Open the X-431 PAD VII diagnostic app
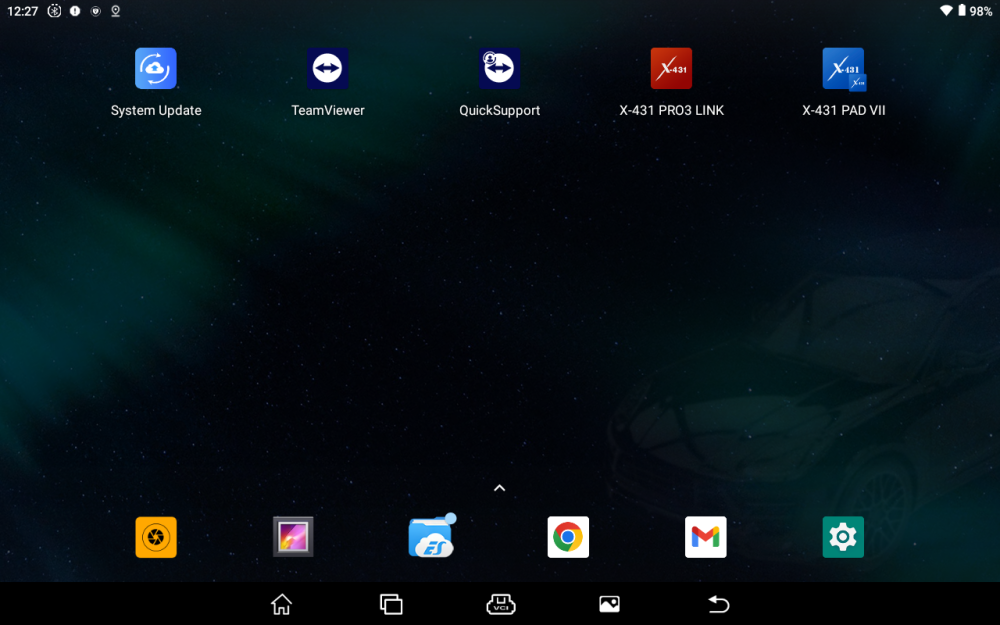 tap(843, 69)
